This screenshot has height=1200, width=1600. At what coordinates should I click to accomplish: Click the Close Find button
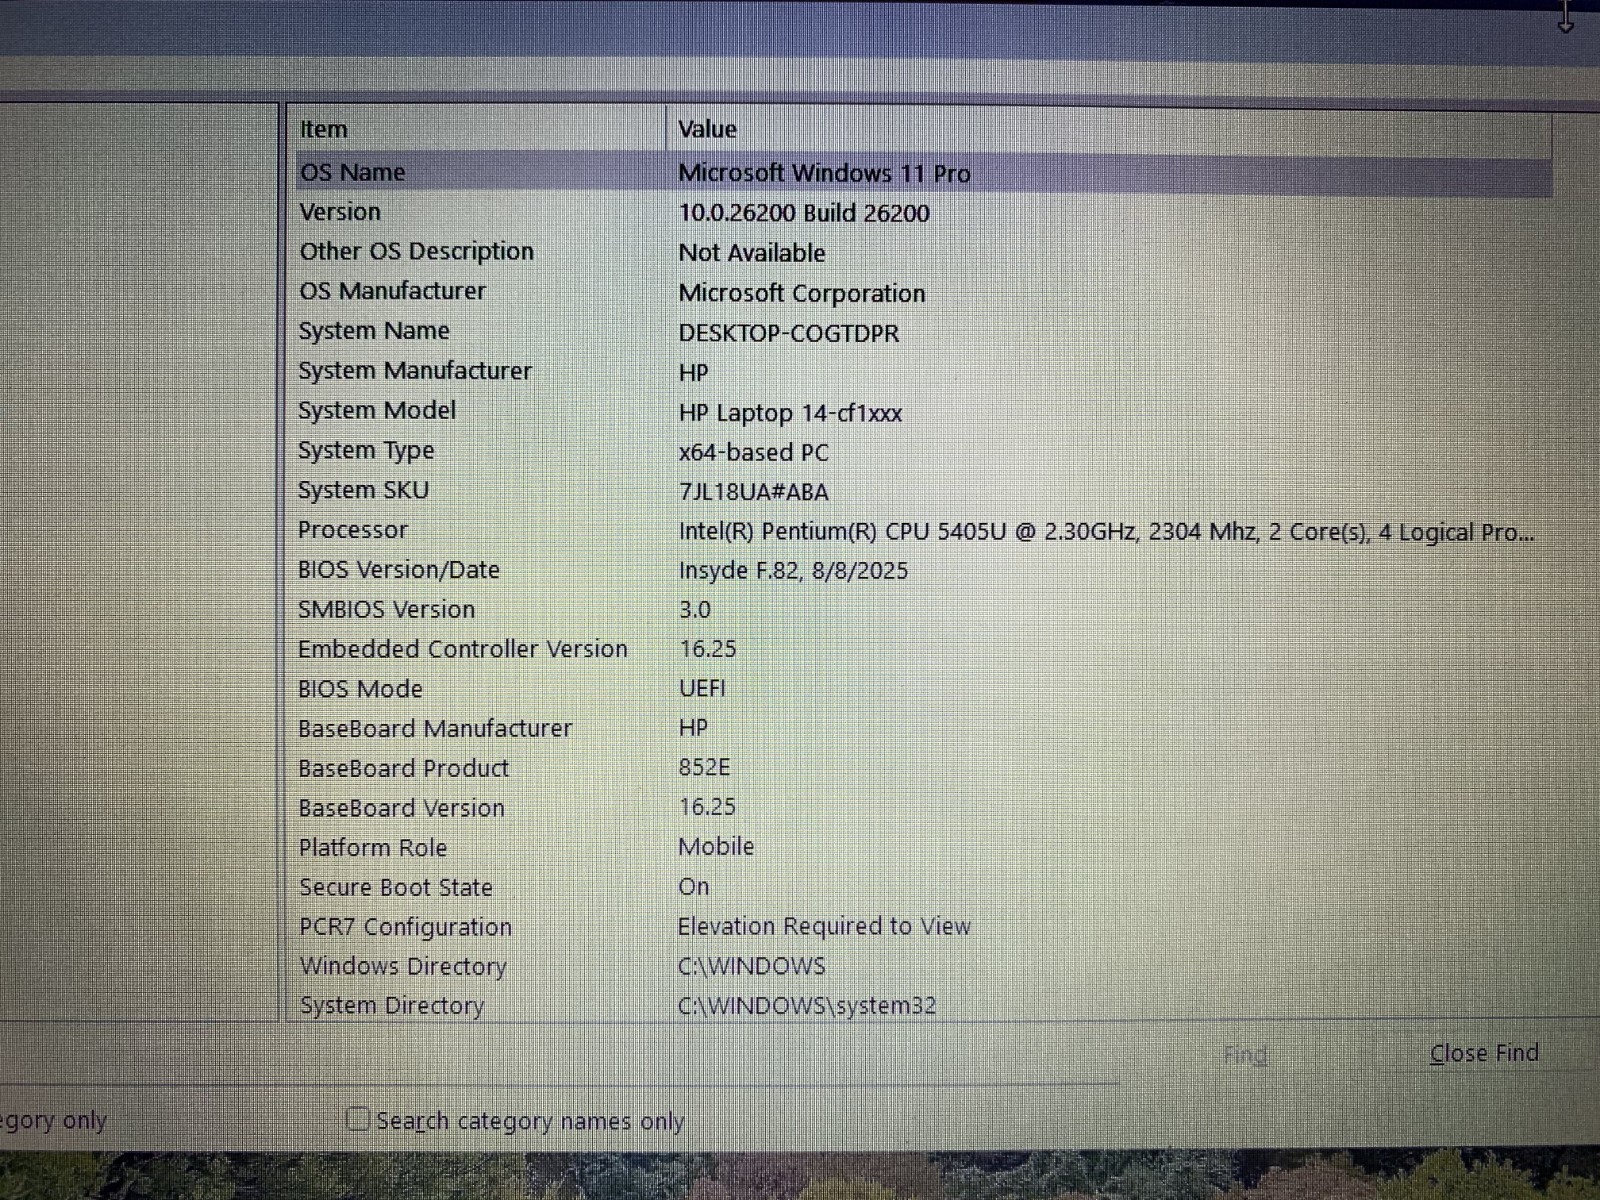coord(1484,1053)
